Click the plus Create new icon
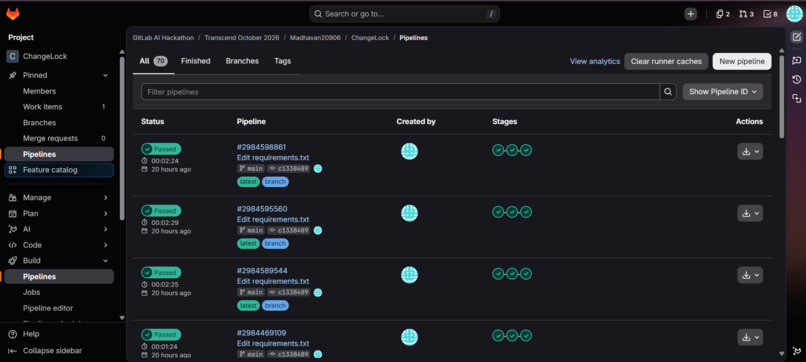 pyautogui.click(x=690, y=14)
